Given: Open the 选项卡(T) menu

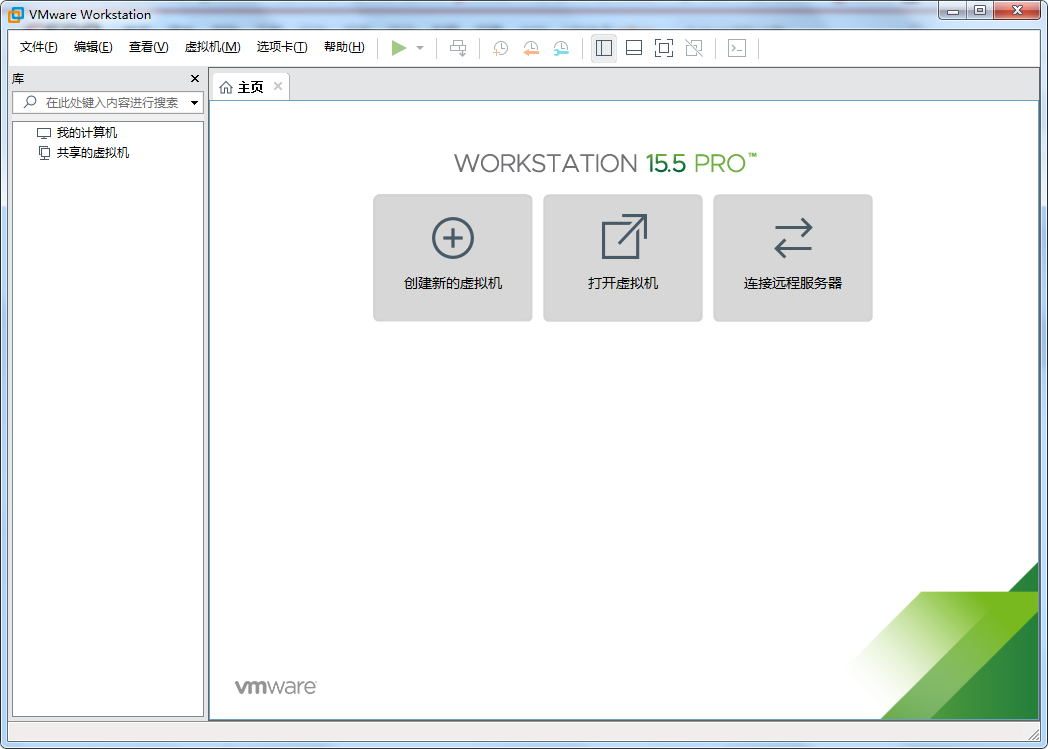Looking at the screenshot, I should (281, 47).
